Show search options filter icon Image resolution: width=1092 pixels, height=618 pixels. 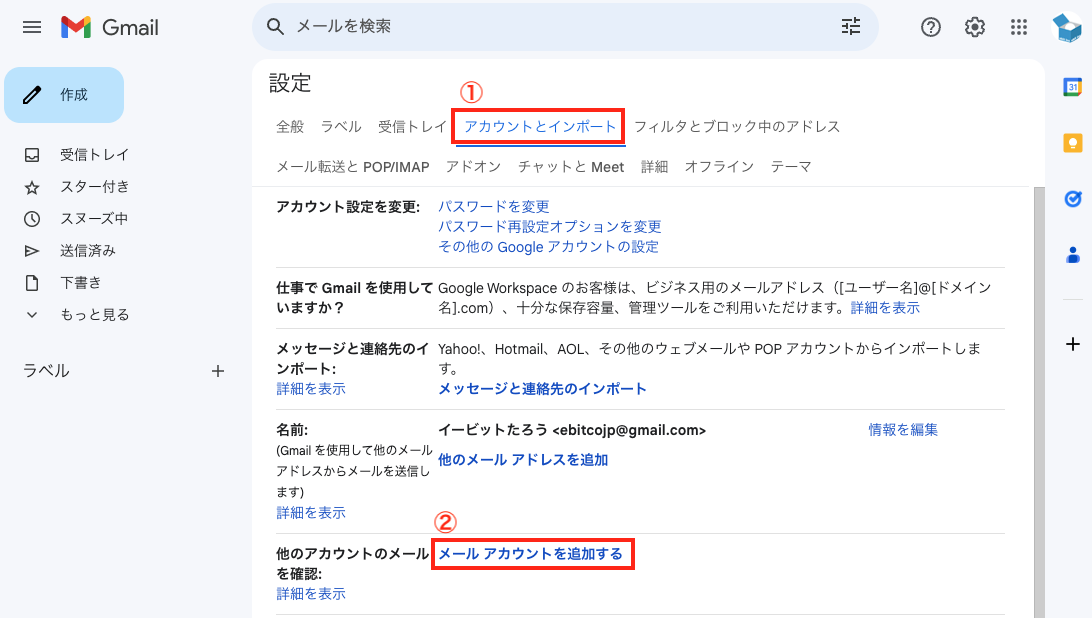pos(851,26)
